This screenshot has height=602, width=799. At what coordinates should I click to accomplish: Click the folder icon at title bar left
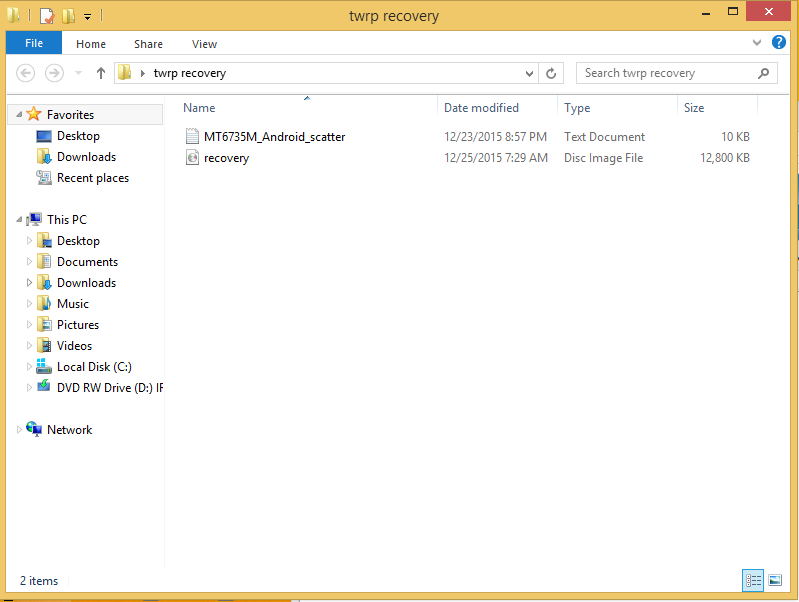click(x=14, y=15)
